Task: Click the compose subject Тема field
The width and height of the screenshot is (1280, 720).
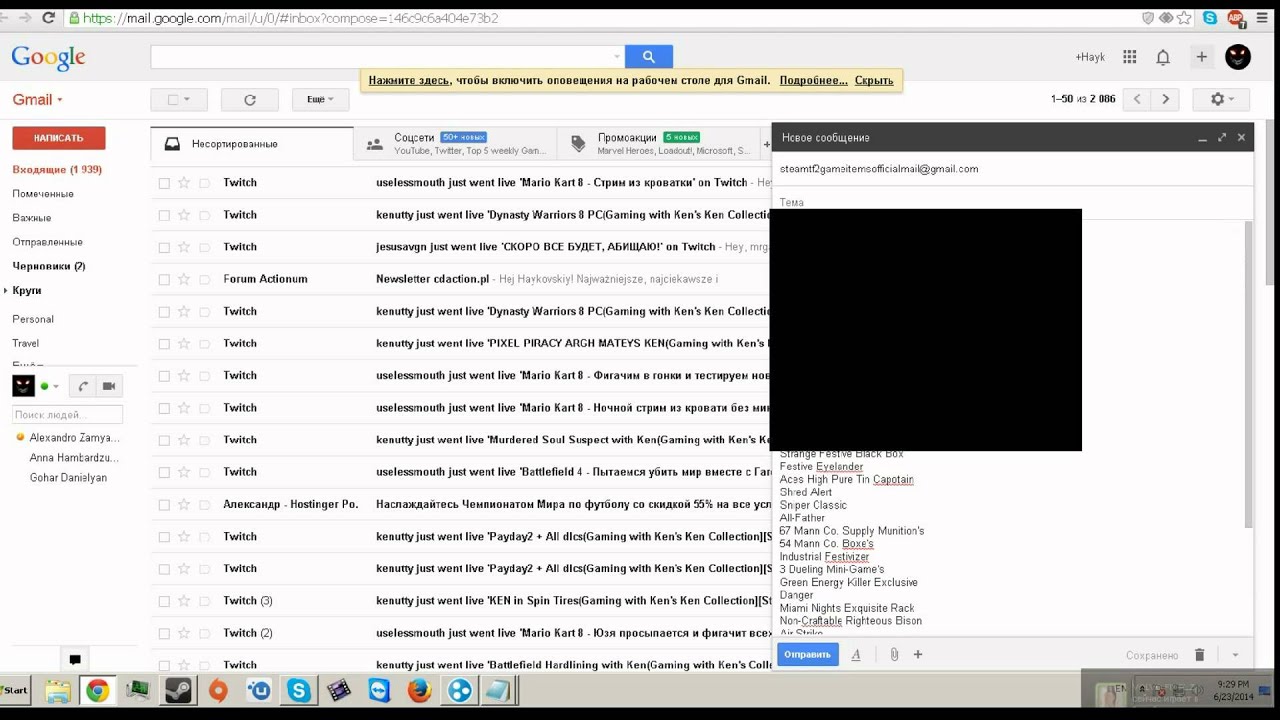Action: tap(1012, 202)
